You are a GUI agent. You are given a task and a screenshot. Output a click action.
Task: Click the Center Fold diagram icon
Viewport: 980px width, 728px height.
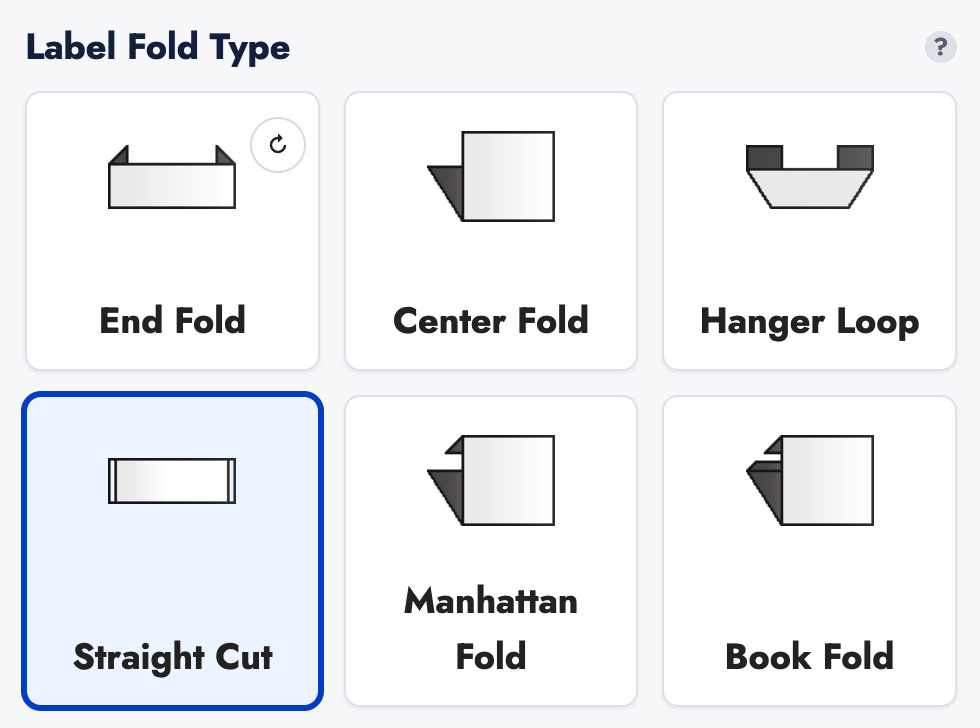click(491, 177)
